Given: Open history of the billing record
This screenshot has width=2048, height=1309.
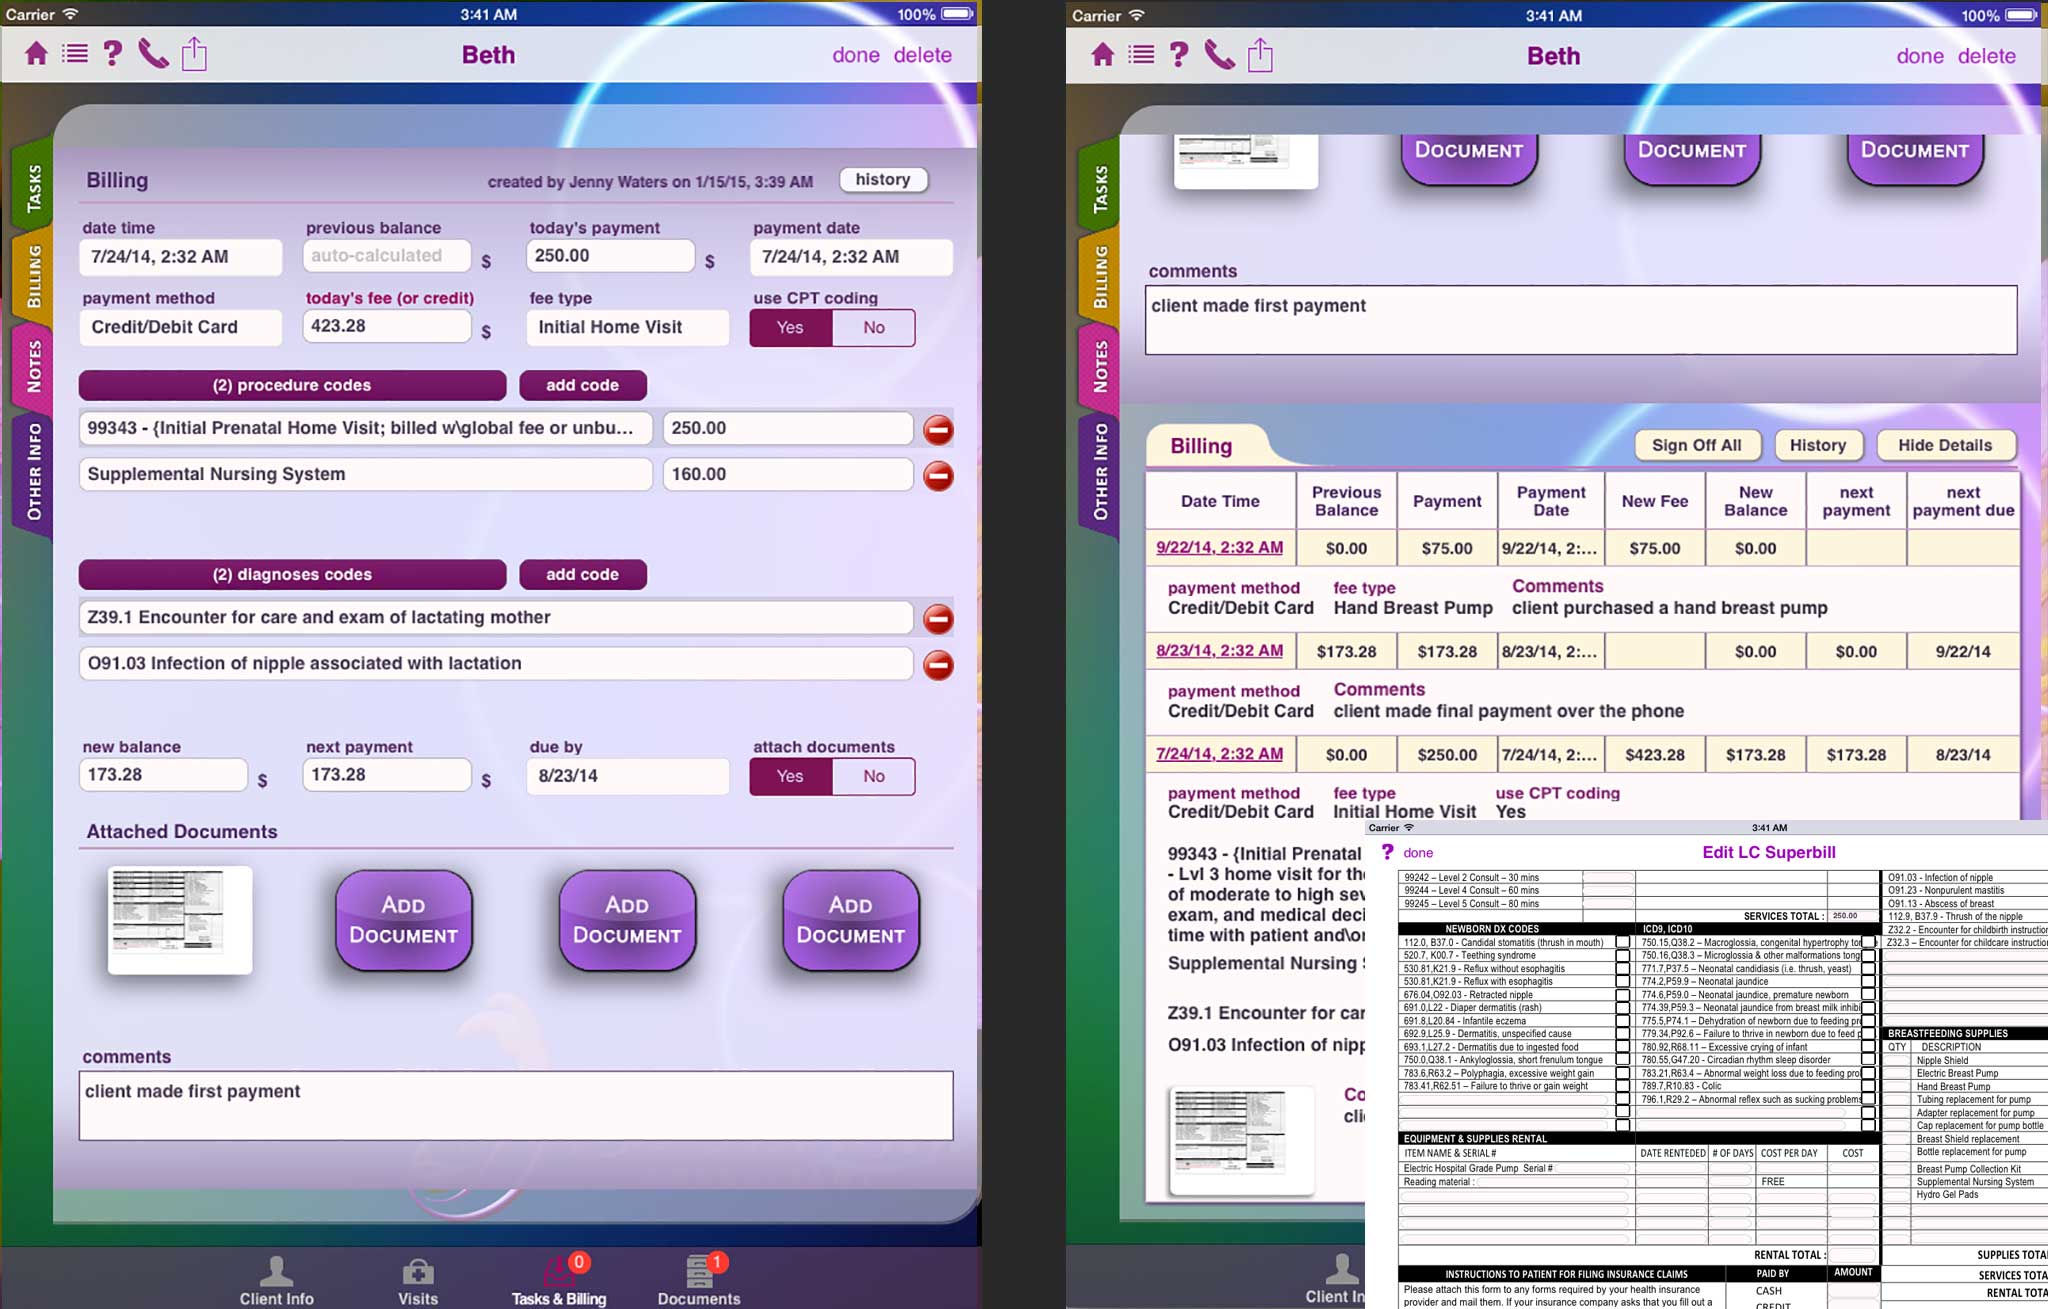Looking at the screenshot, I should pyautogui.click(x=883, y=179).
